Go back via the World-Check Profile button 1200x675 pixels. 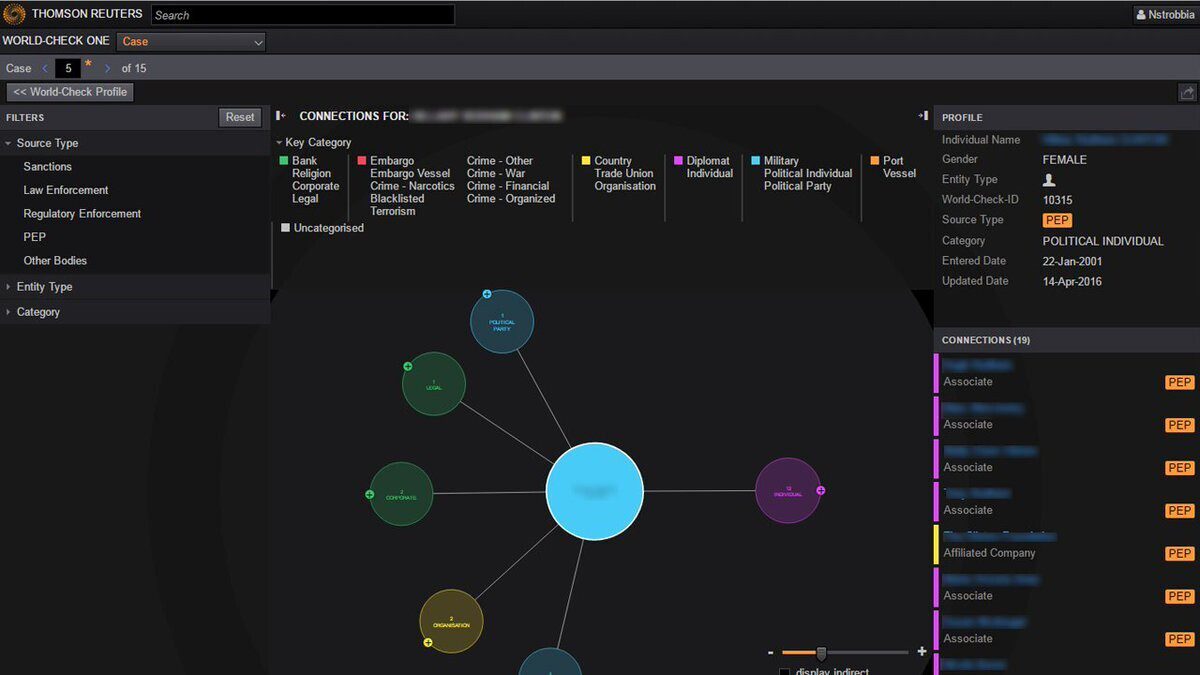click(70, 92)
